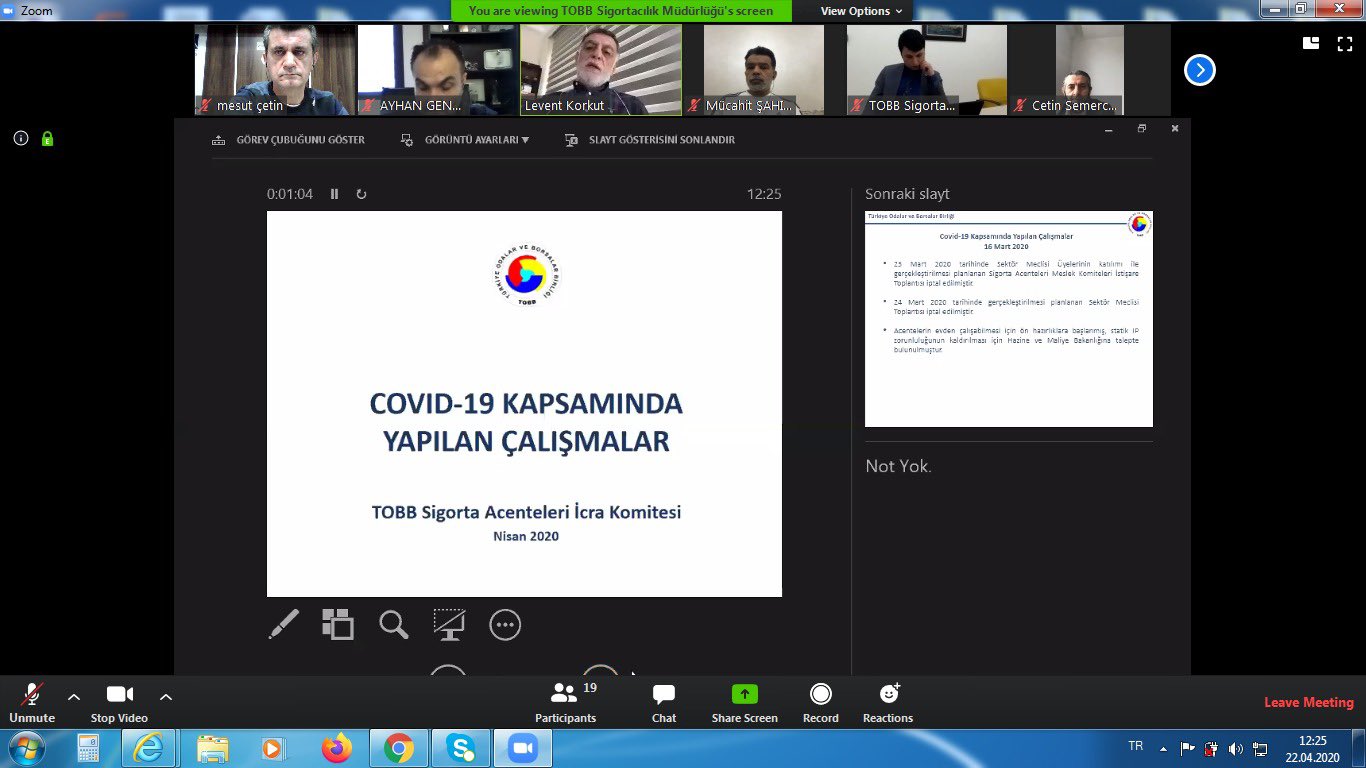Open the Reactions picker
The height and width of the screenshot is (768, 1366).
point(888,703)
